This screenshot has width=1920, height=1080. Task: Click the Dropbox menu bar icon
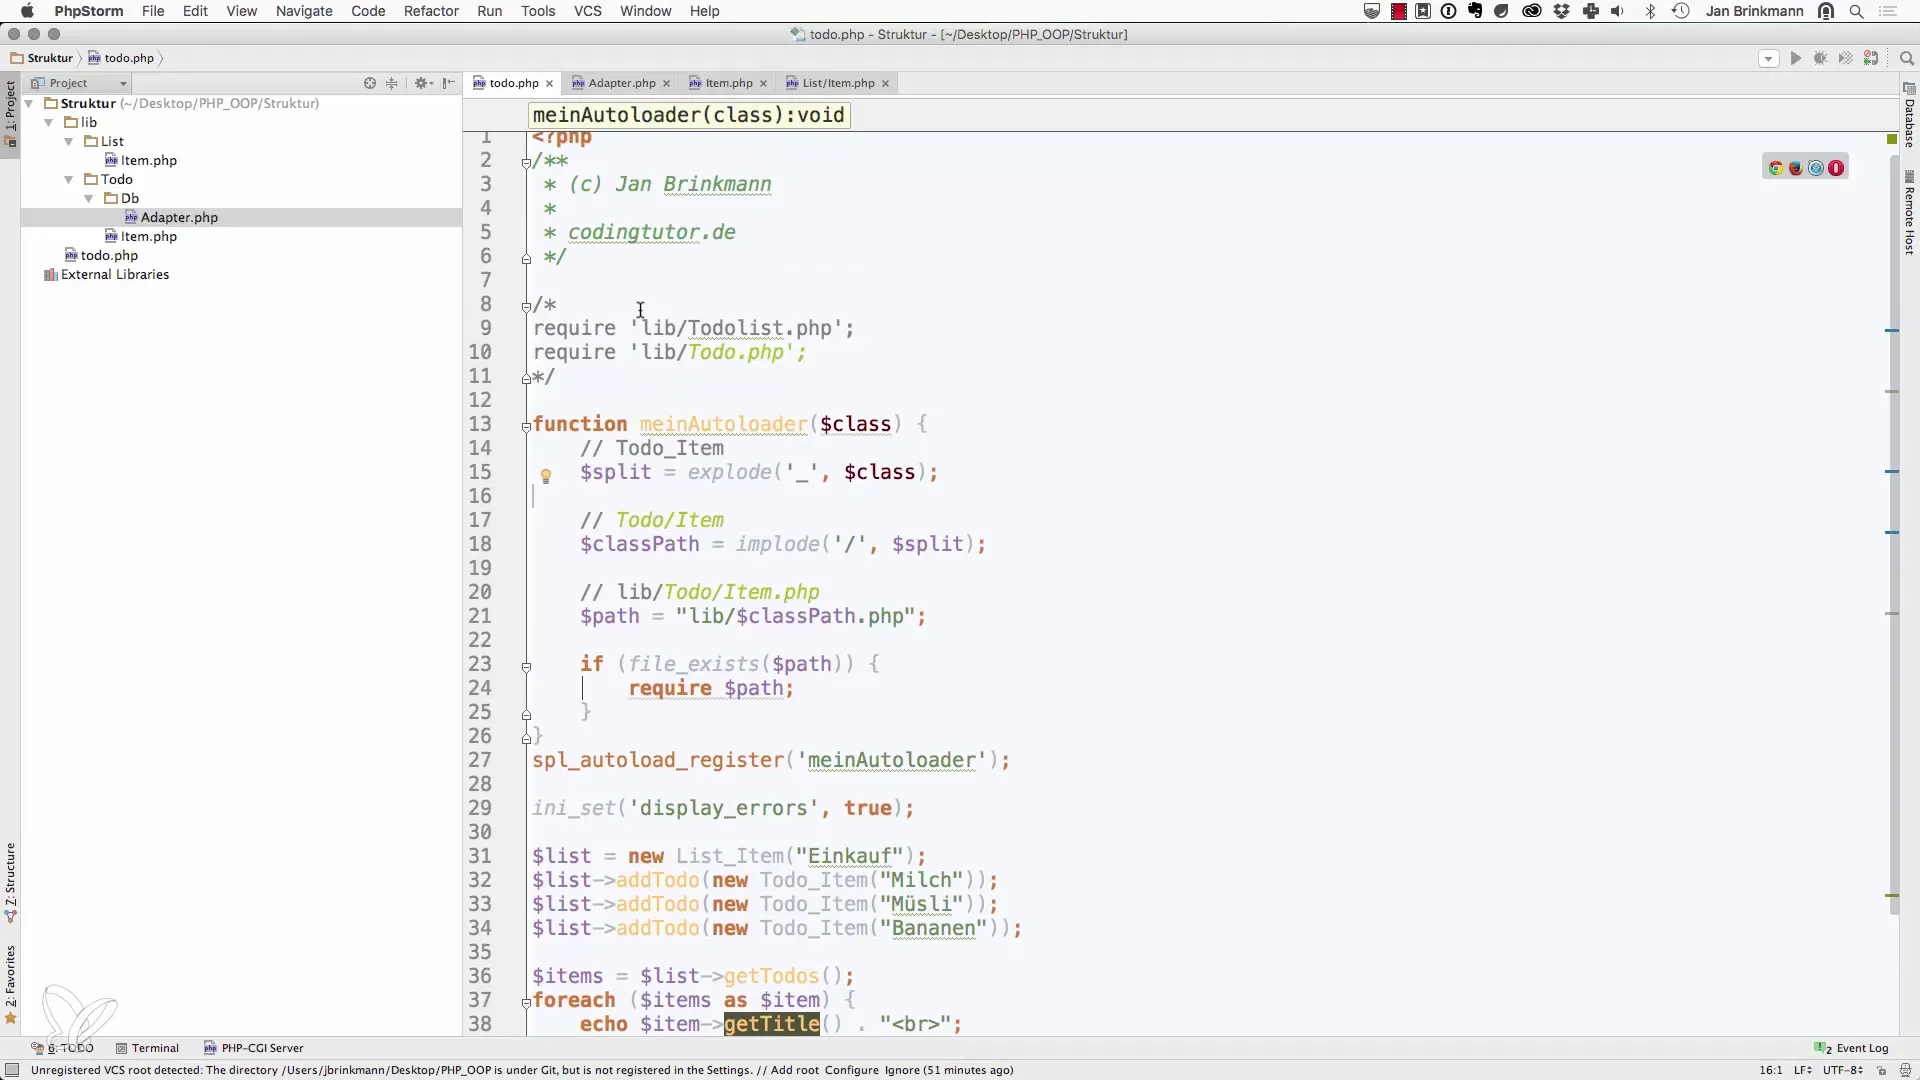tap(1562, 11)
